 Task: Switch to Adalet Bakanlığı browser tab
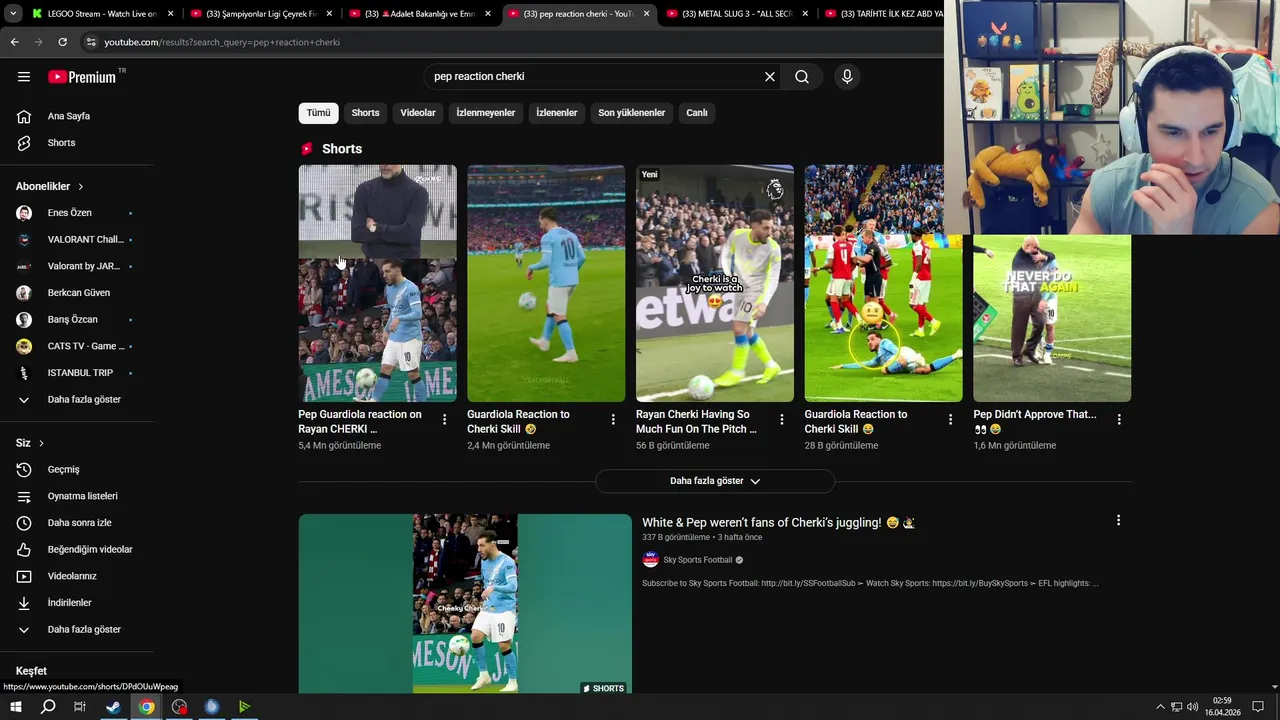coord(418,14)
